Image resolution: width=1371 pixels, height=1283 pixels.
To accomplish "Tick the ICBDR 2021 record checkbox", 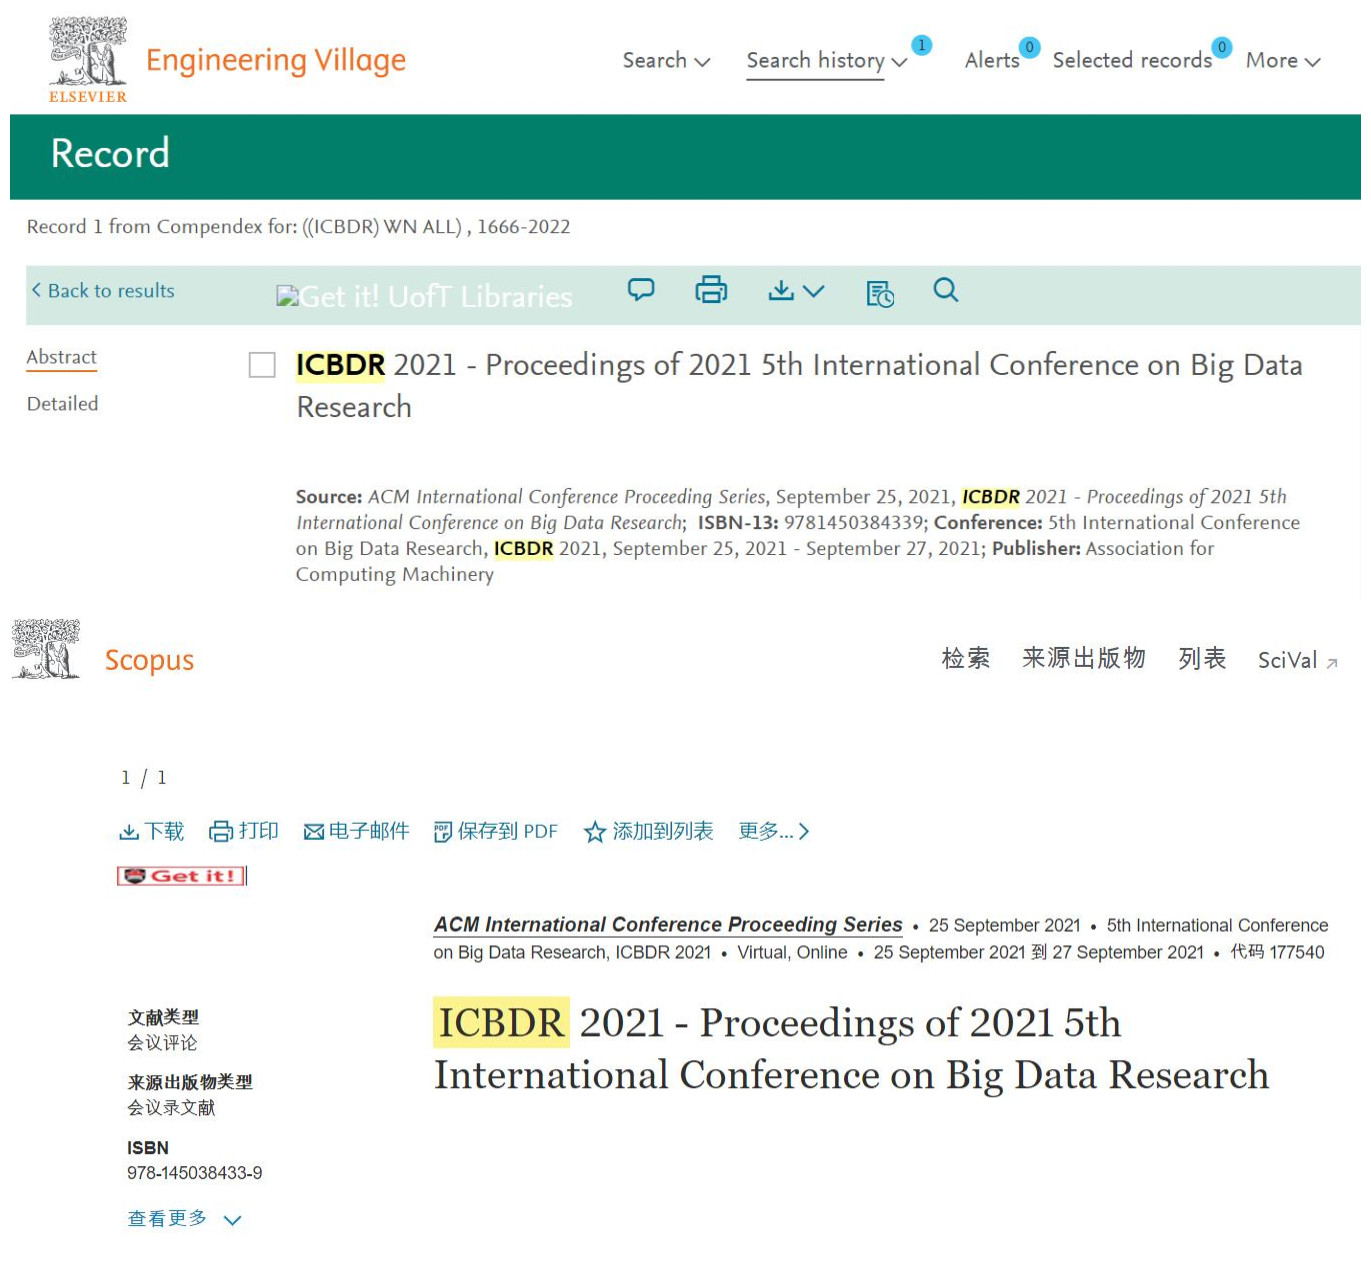I will [262, 365].
